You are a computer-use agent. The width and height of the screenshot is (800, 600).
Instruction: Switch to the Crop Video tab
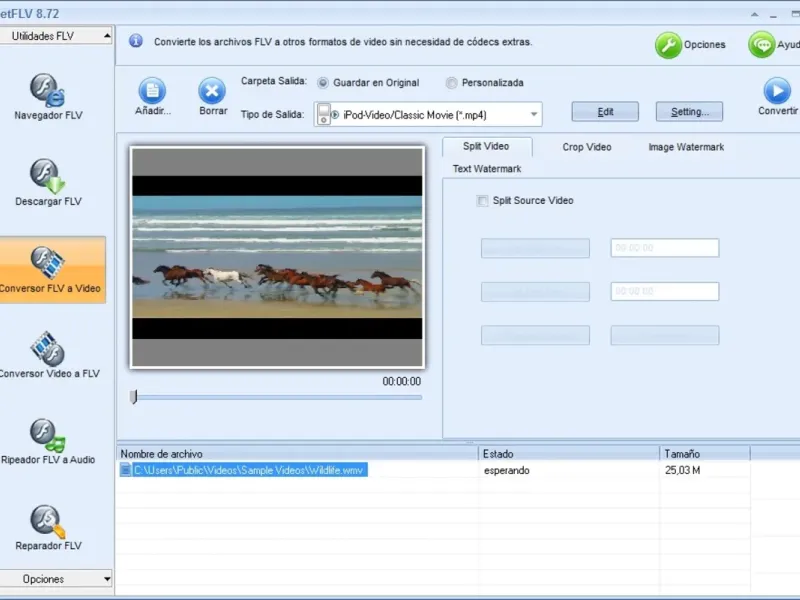coord(587,147)
